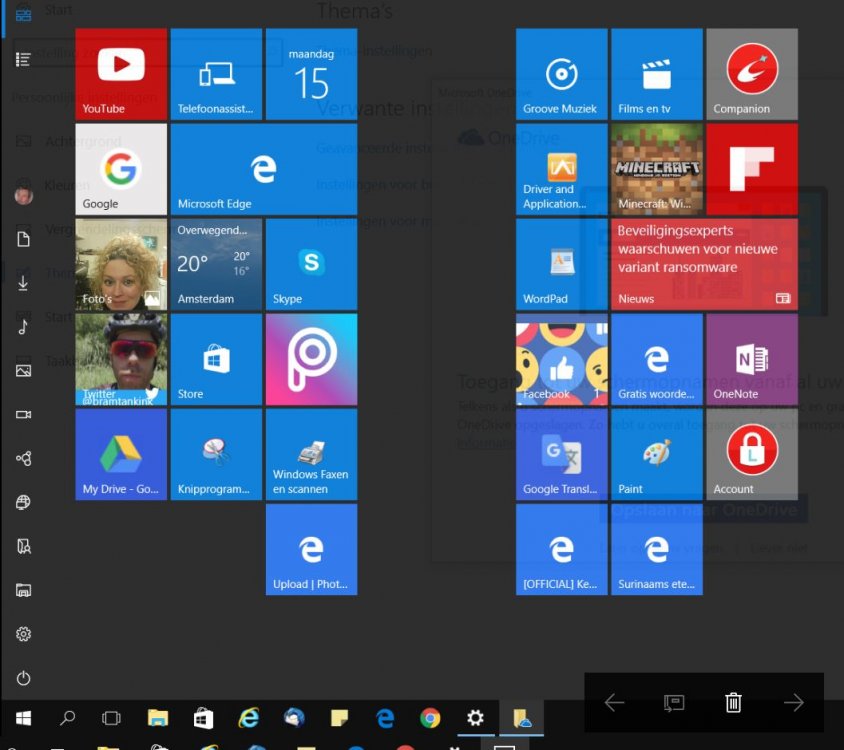Screen dimensions: 844x750
Task: Open the Google Translate tile
Action: pos(561,454)
